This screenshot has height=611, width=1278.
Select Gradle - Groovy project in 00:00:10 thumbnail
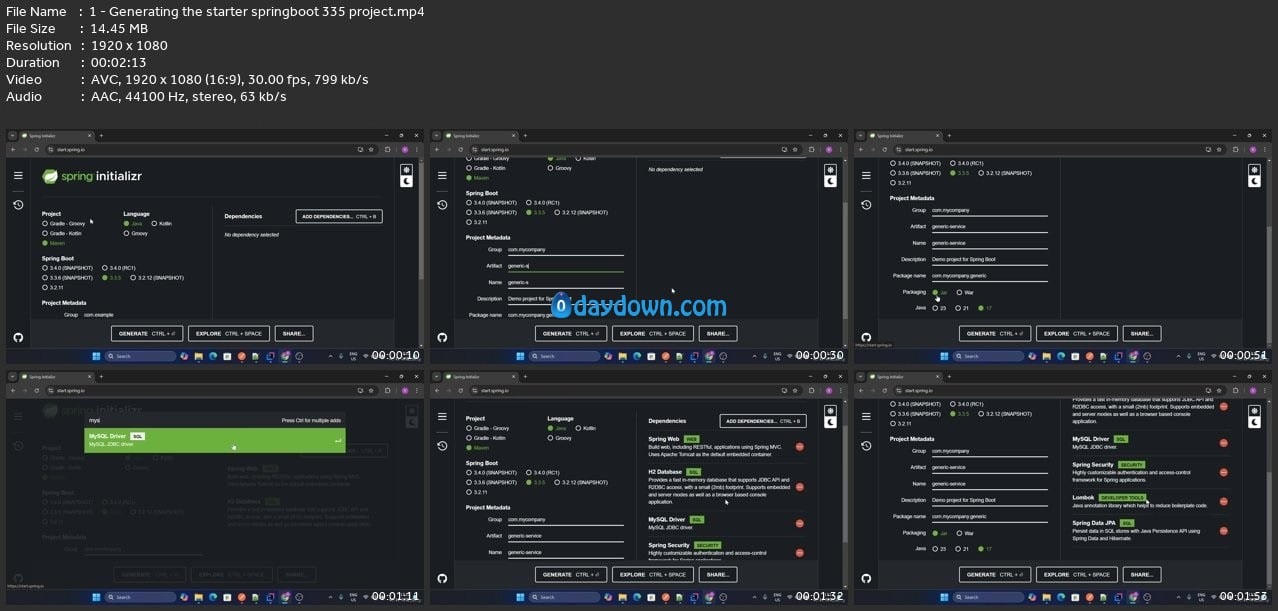(x=45, y=224)
